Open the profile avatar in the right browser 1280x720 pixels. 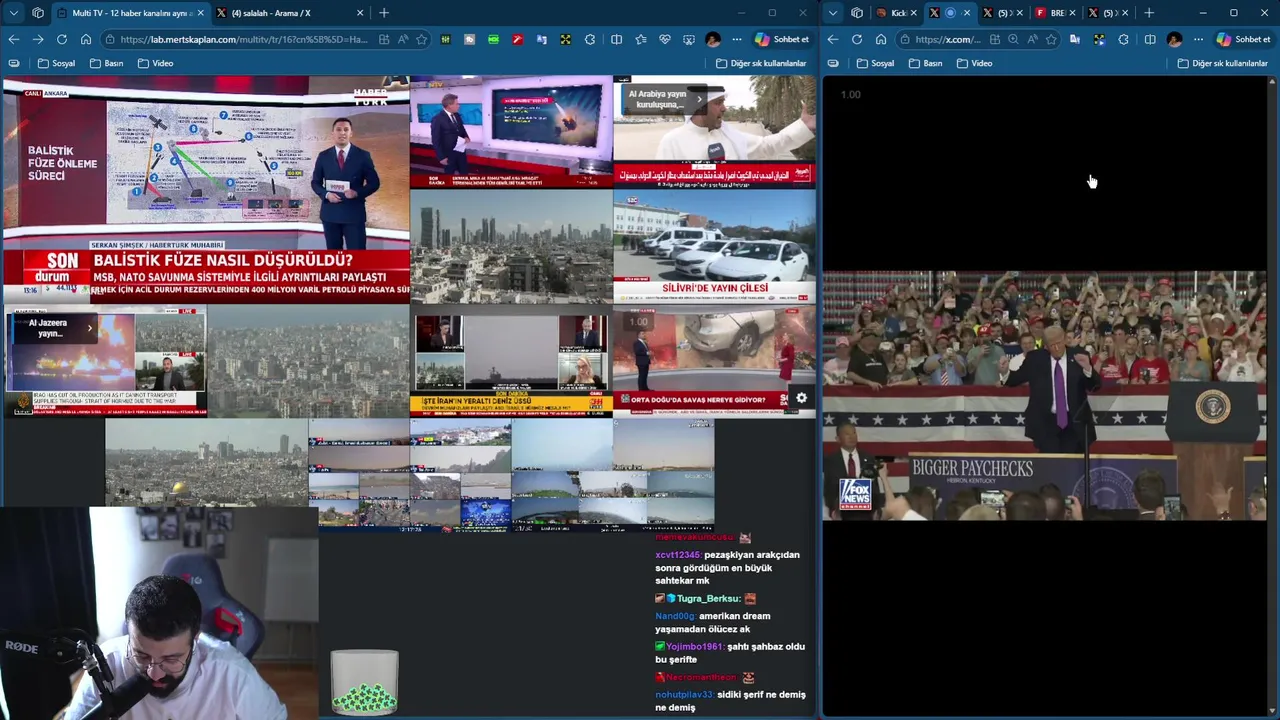(1174, 39)
